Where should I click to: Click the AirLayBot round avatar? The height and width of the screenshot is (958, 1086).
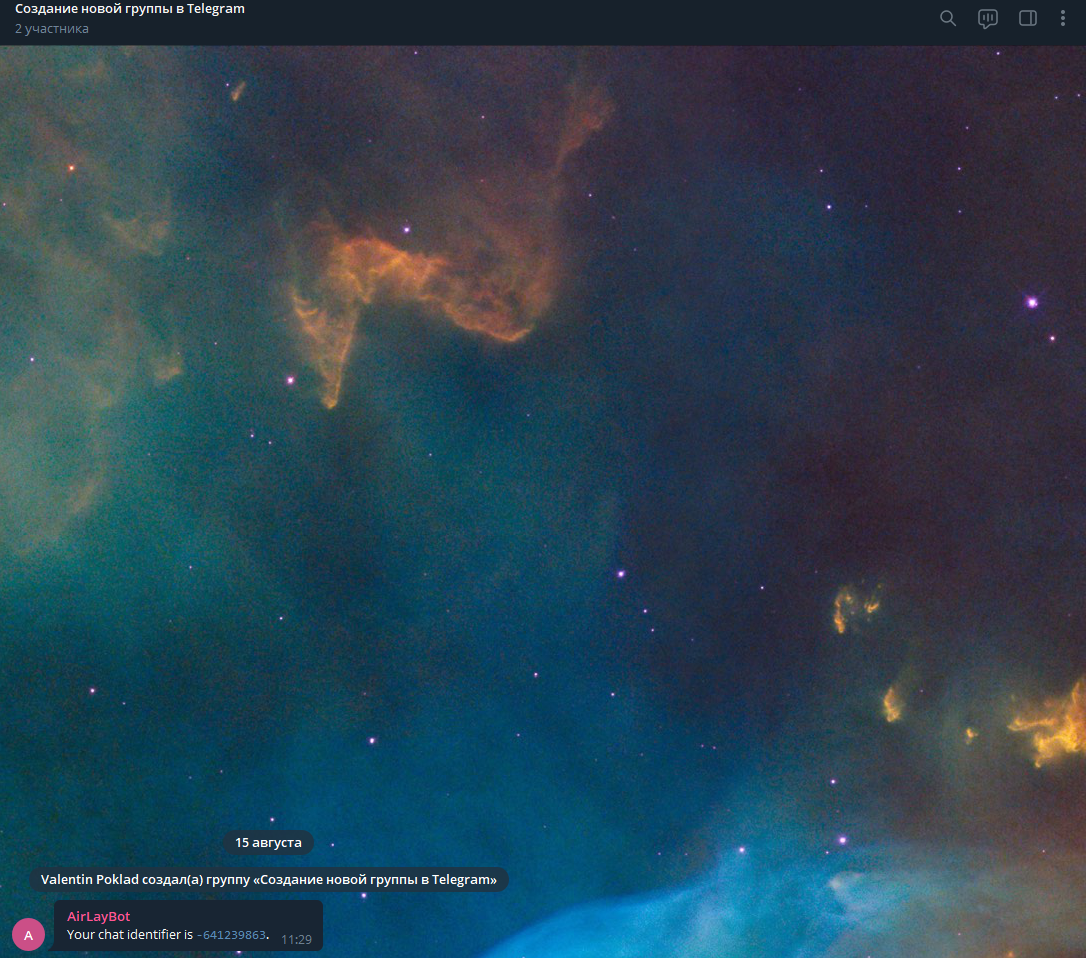(28, 935)
